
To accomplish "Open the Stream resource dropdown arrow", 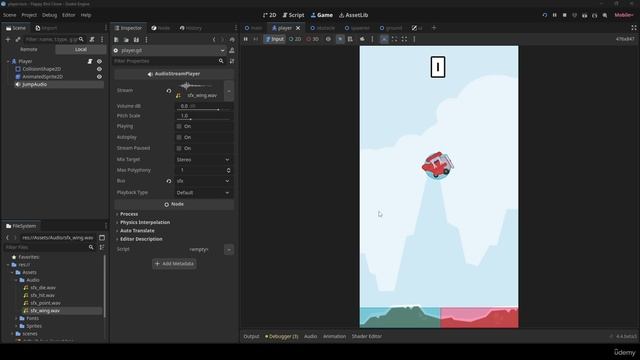I will click(x=229, y=91).
